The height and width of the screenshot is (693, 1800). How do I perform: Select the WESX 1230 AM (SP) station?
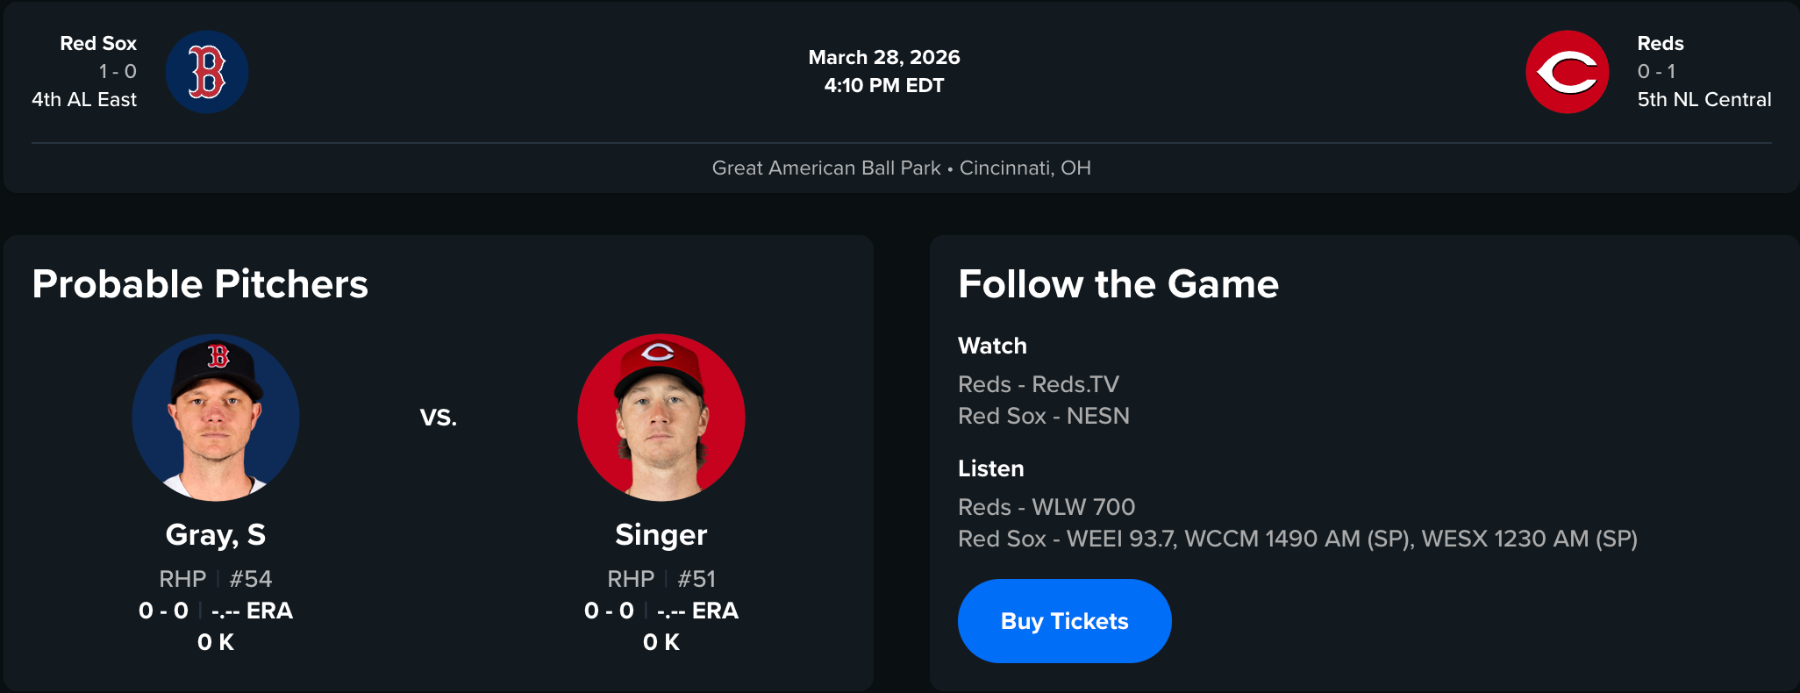coord(1529,539)
